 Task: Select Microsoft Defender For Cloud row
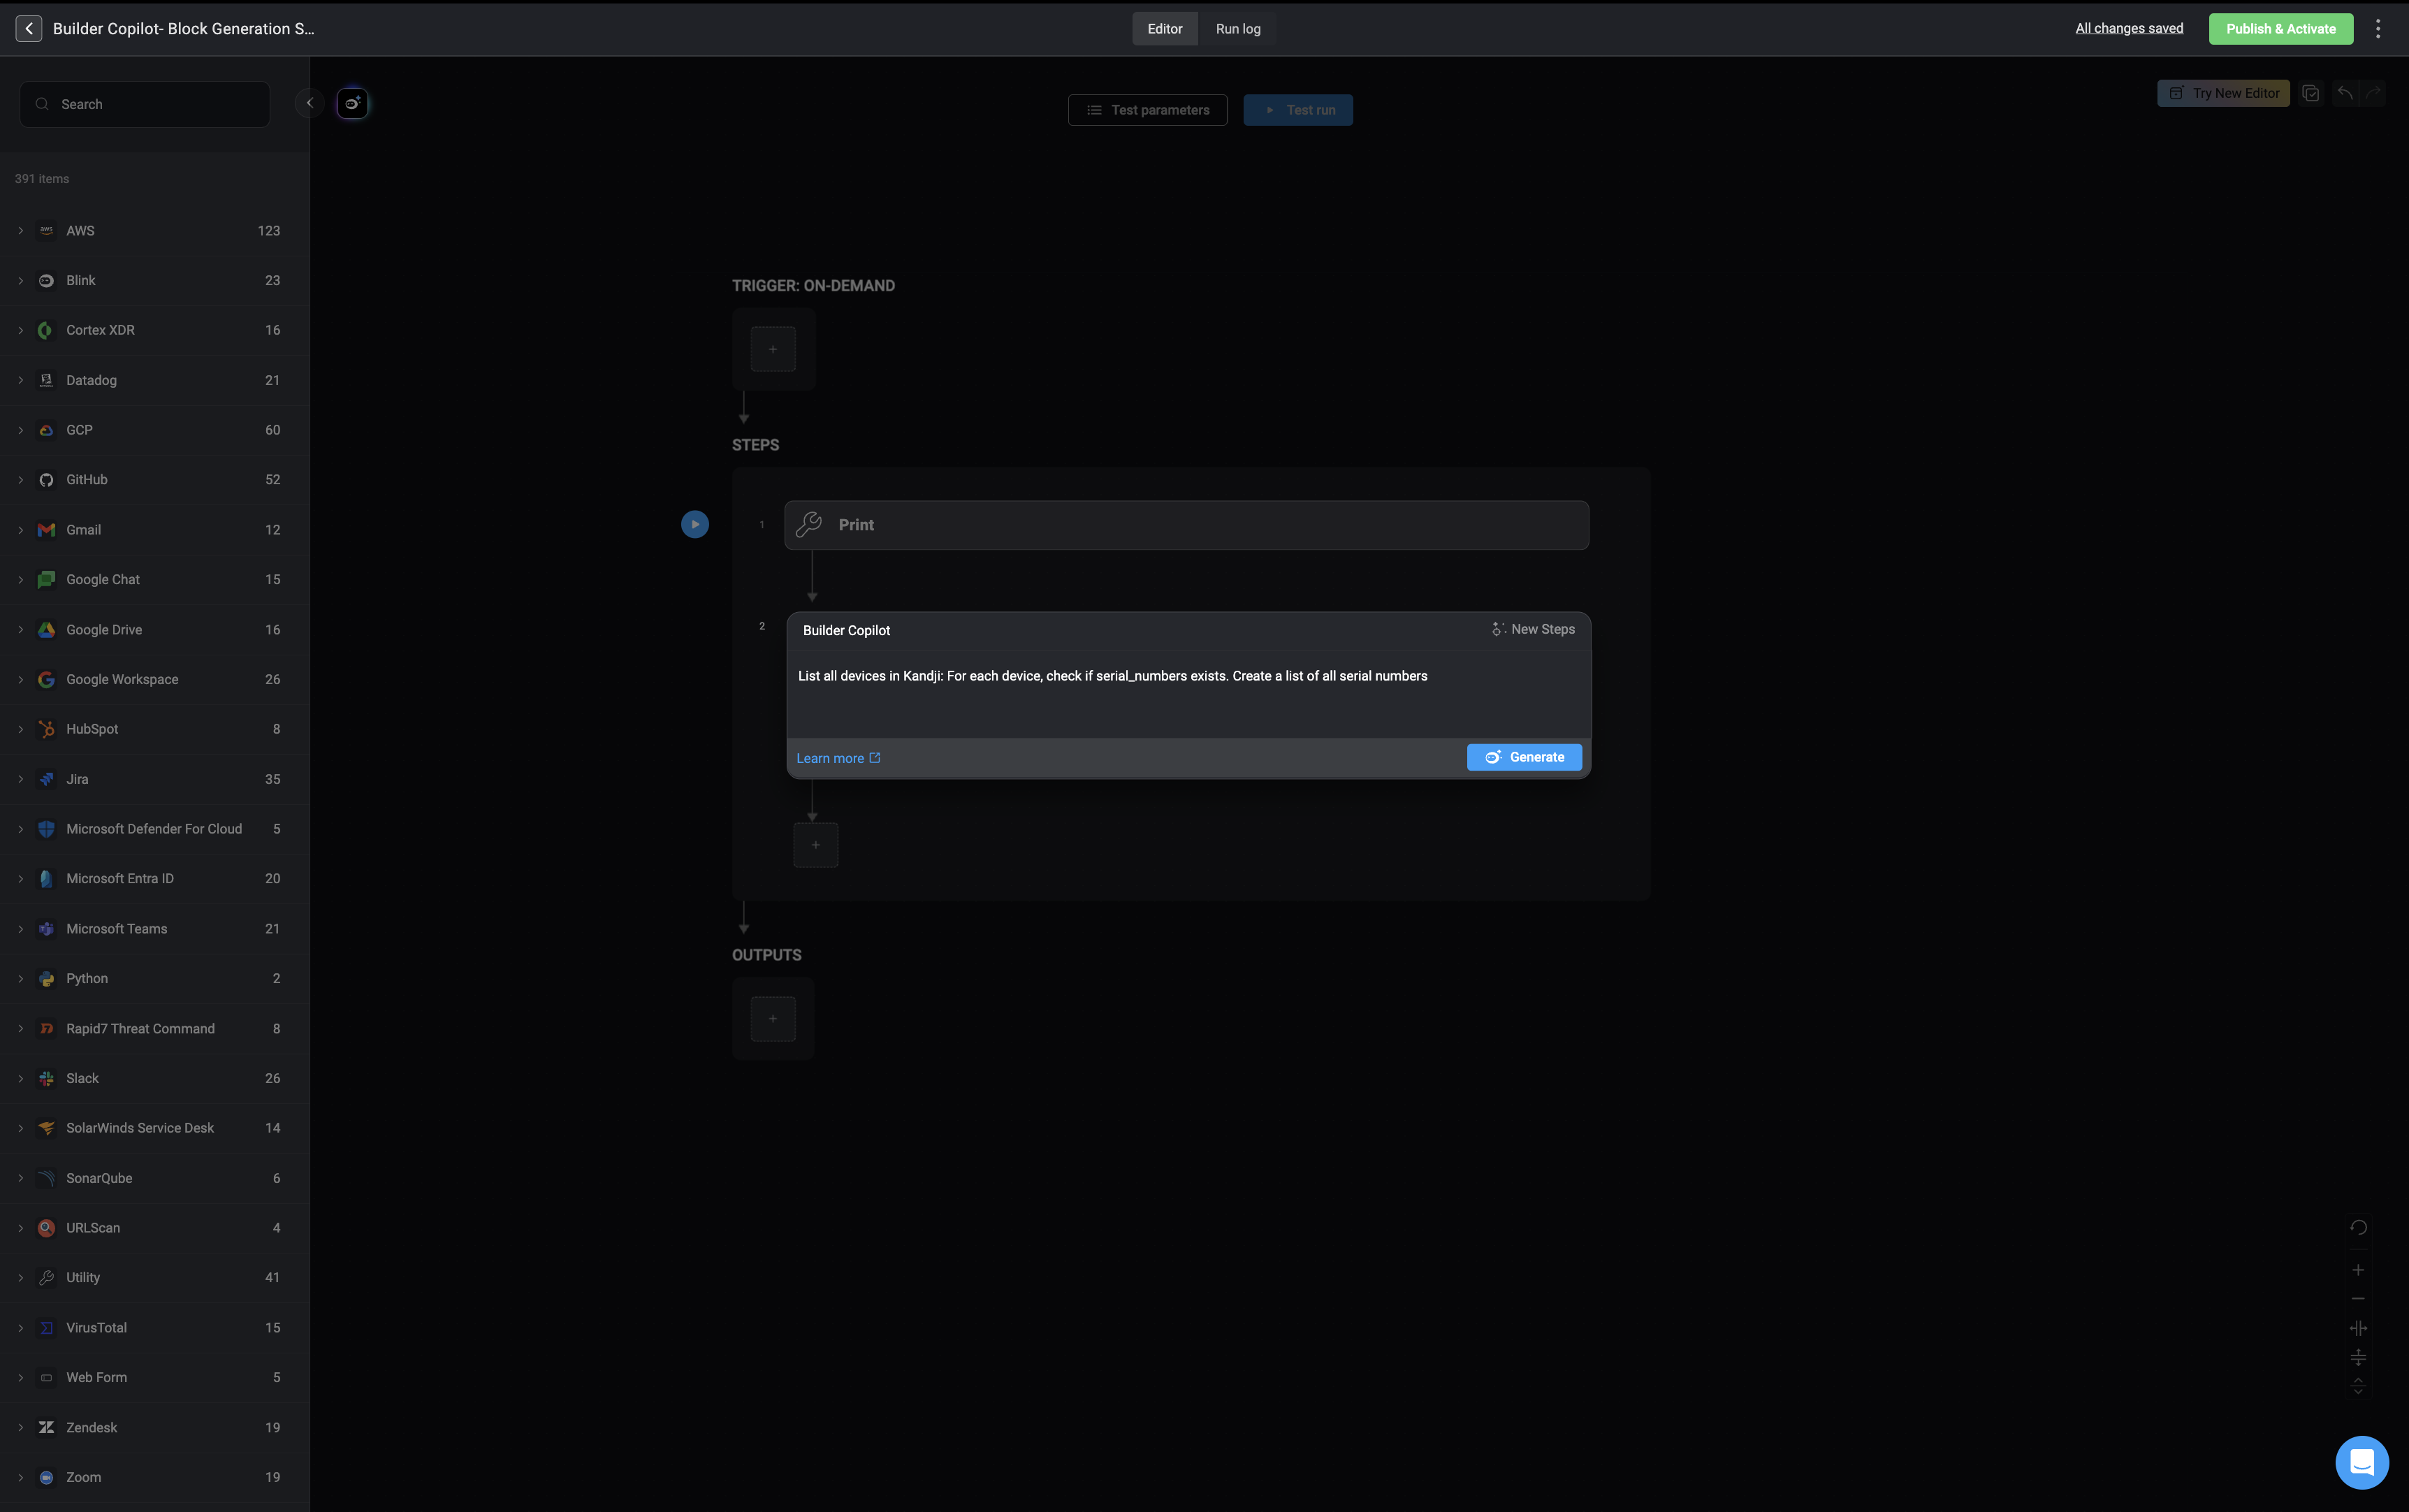click(x=155, y=829)
